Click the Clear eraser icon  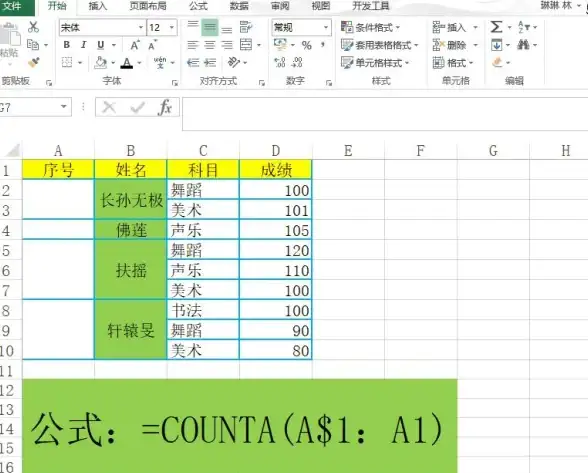pos(497,62)
